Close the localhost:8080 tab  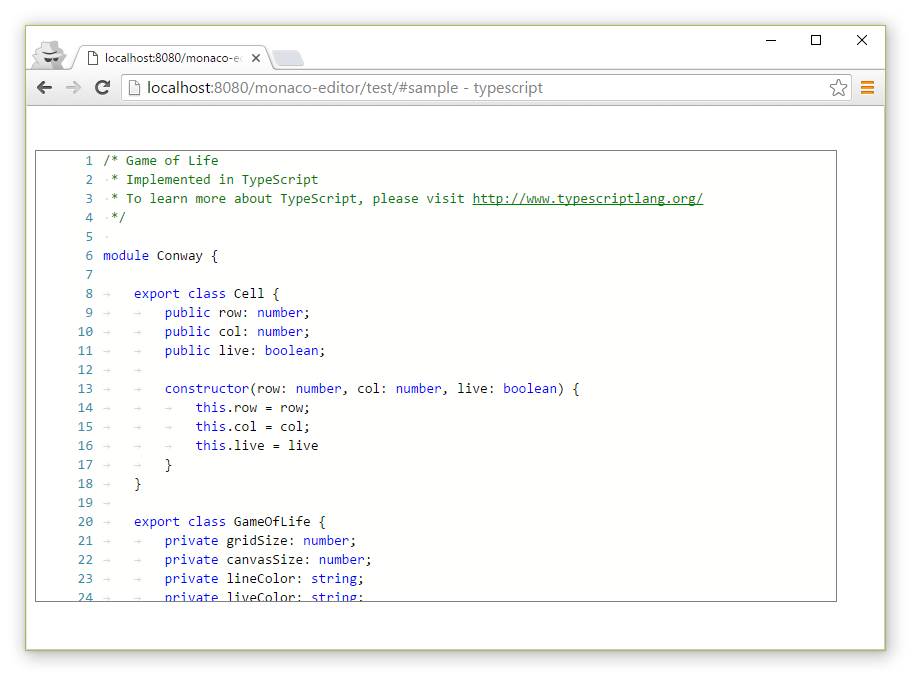click(256, 58)
